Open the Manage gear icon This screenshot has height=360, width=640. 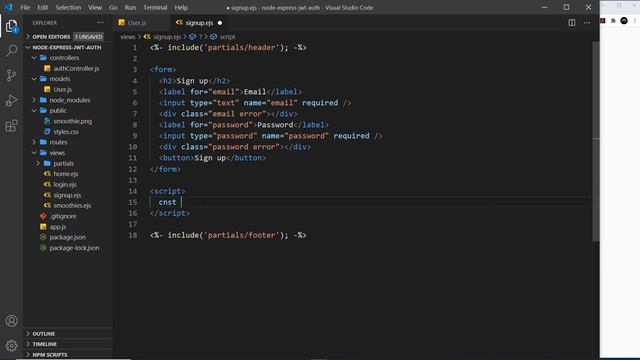click(11, 346)
